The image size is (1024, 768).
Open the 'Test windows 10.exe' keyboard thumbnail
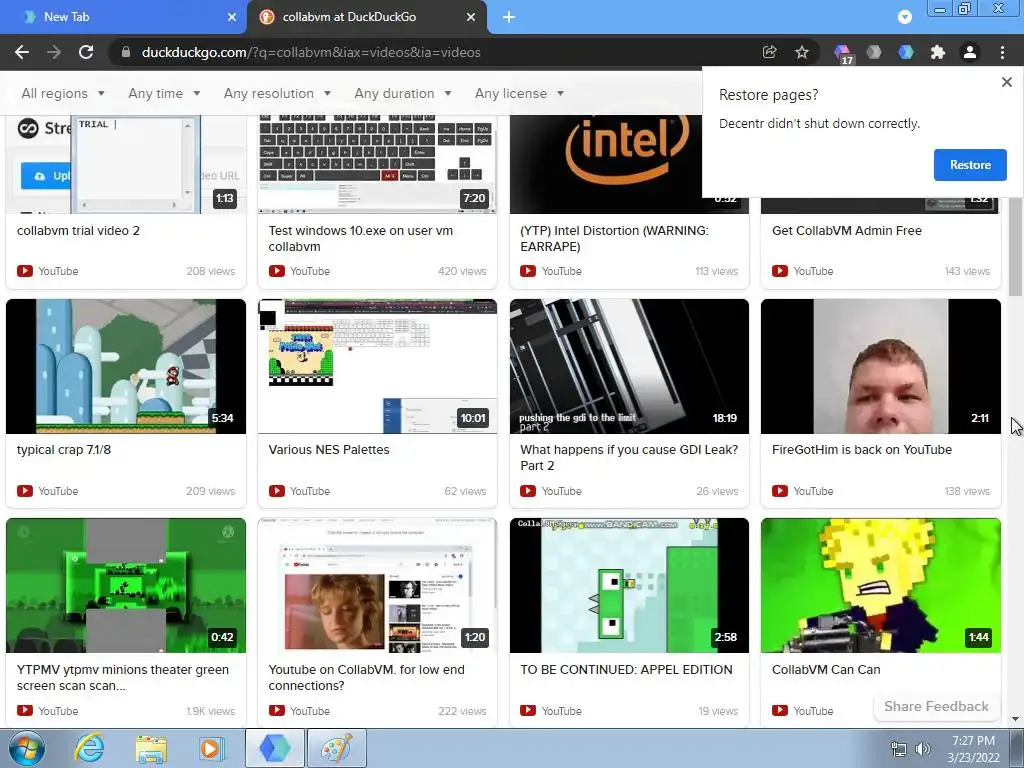pos(377,165)
